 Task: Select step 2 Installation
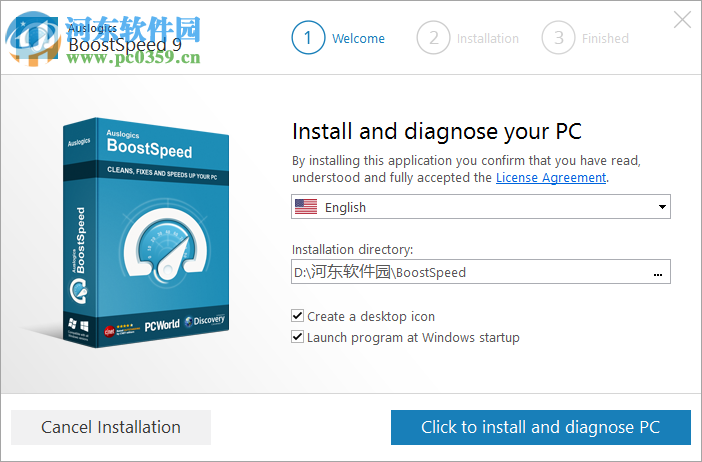(468, 38)
